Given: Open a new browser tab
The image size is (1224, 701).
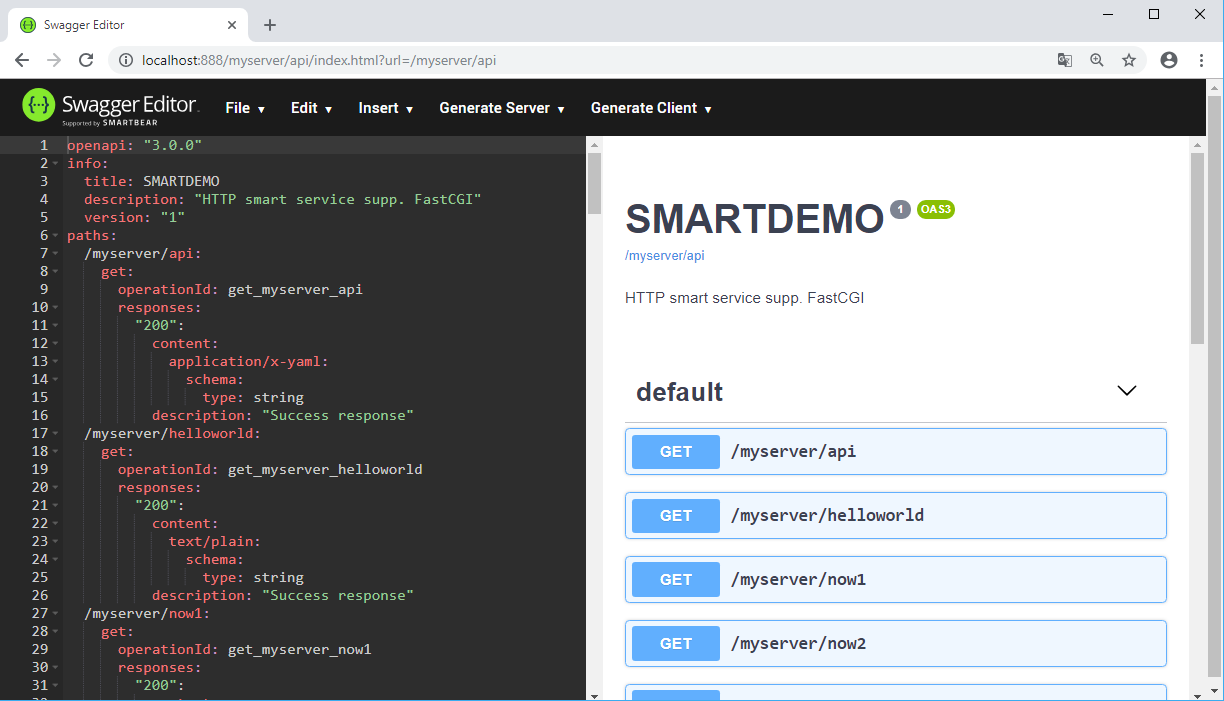Looking at the screenshot, I should (270, 25).
